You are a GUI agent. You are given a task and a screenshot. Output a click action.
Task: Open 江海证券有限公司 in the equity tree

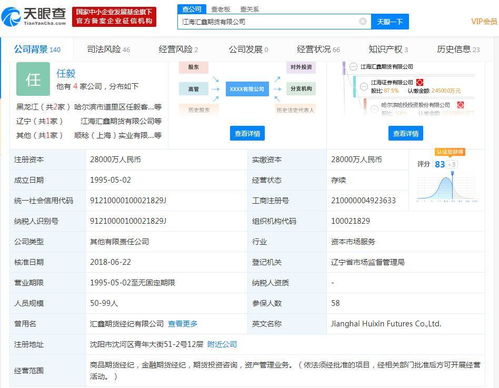click(x=392, y=82)
